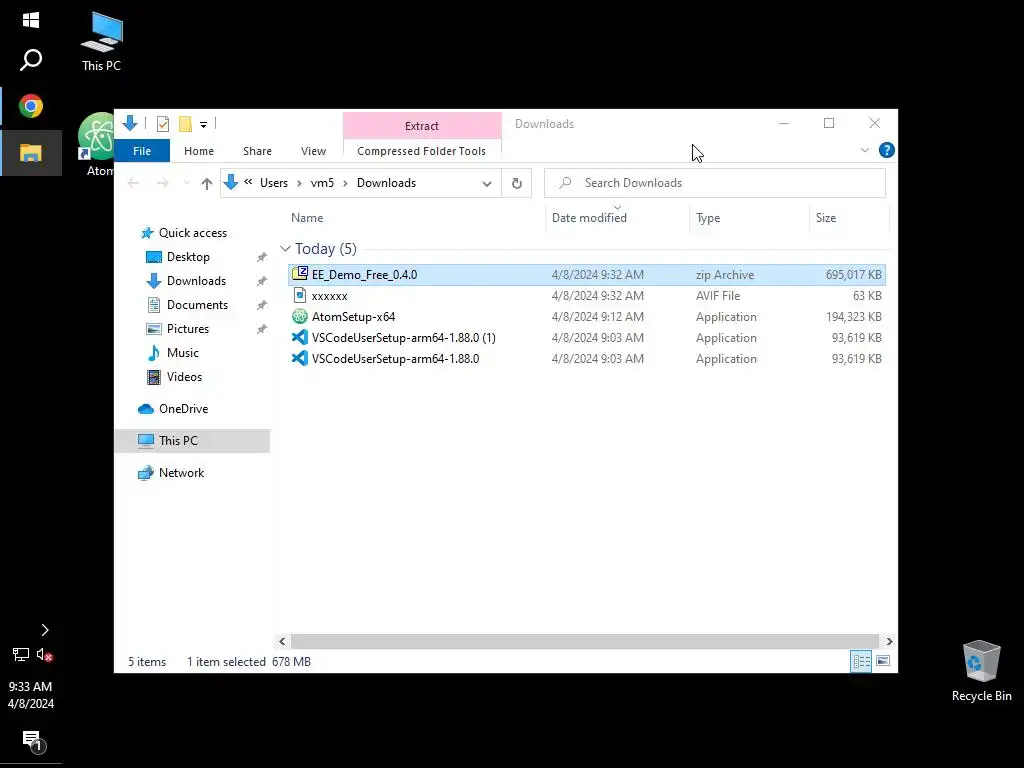Image resolution: width=1024 pixels, height=768 pixels.
Task: Click Downloads in the address path
Action: tap(386, 183)
